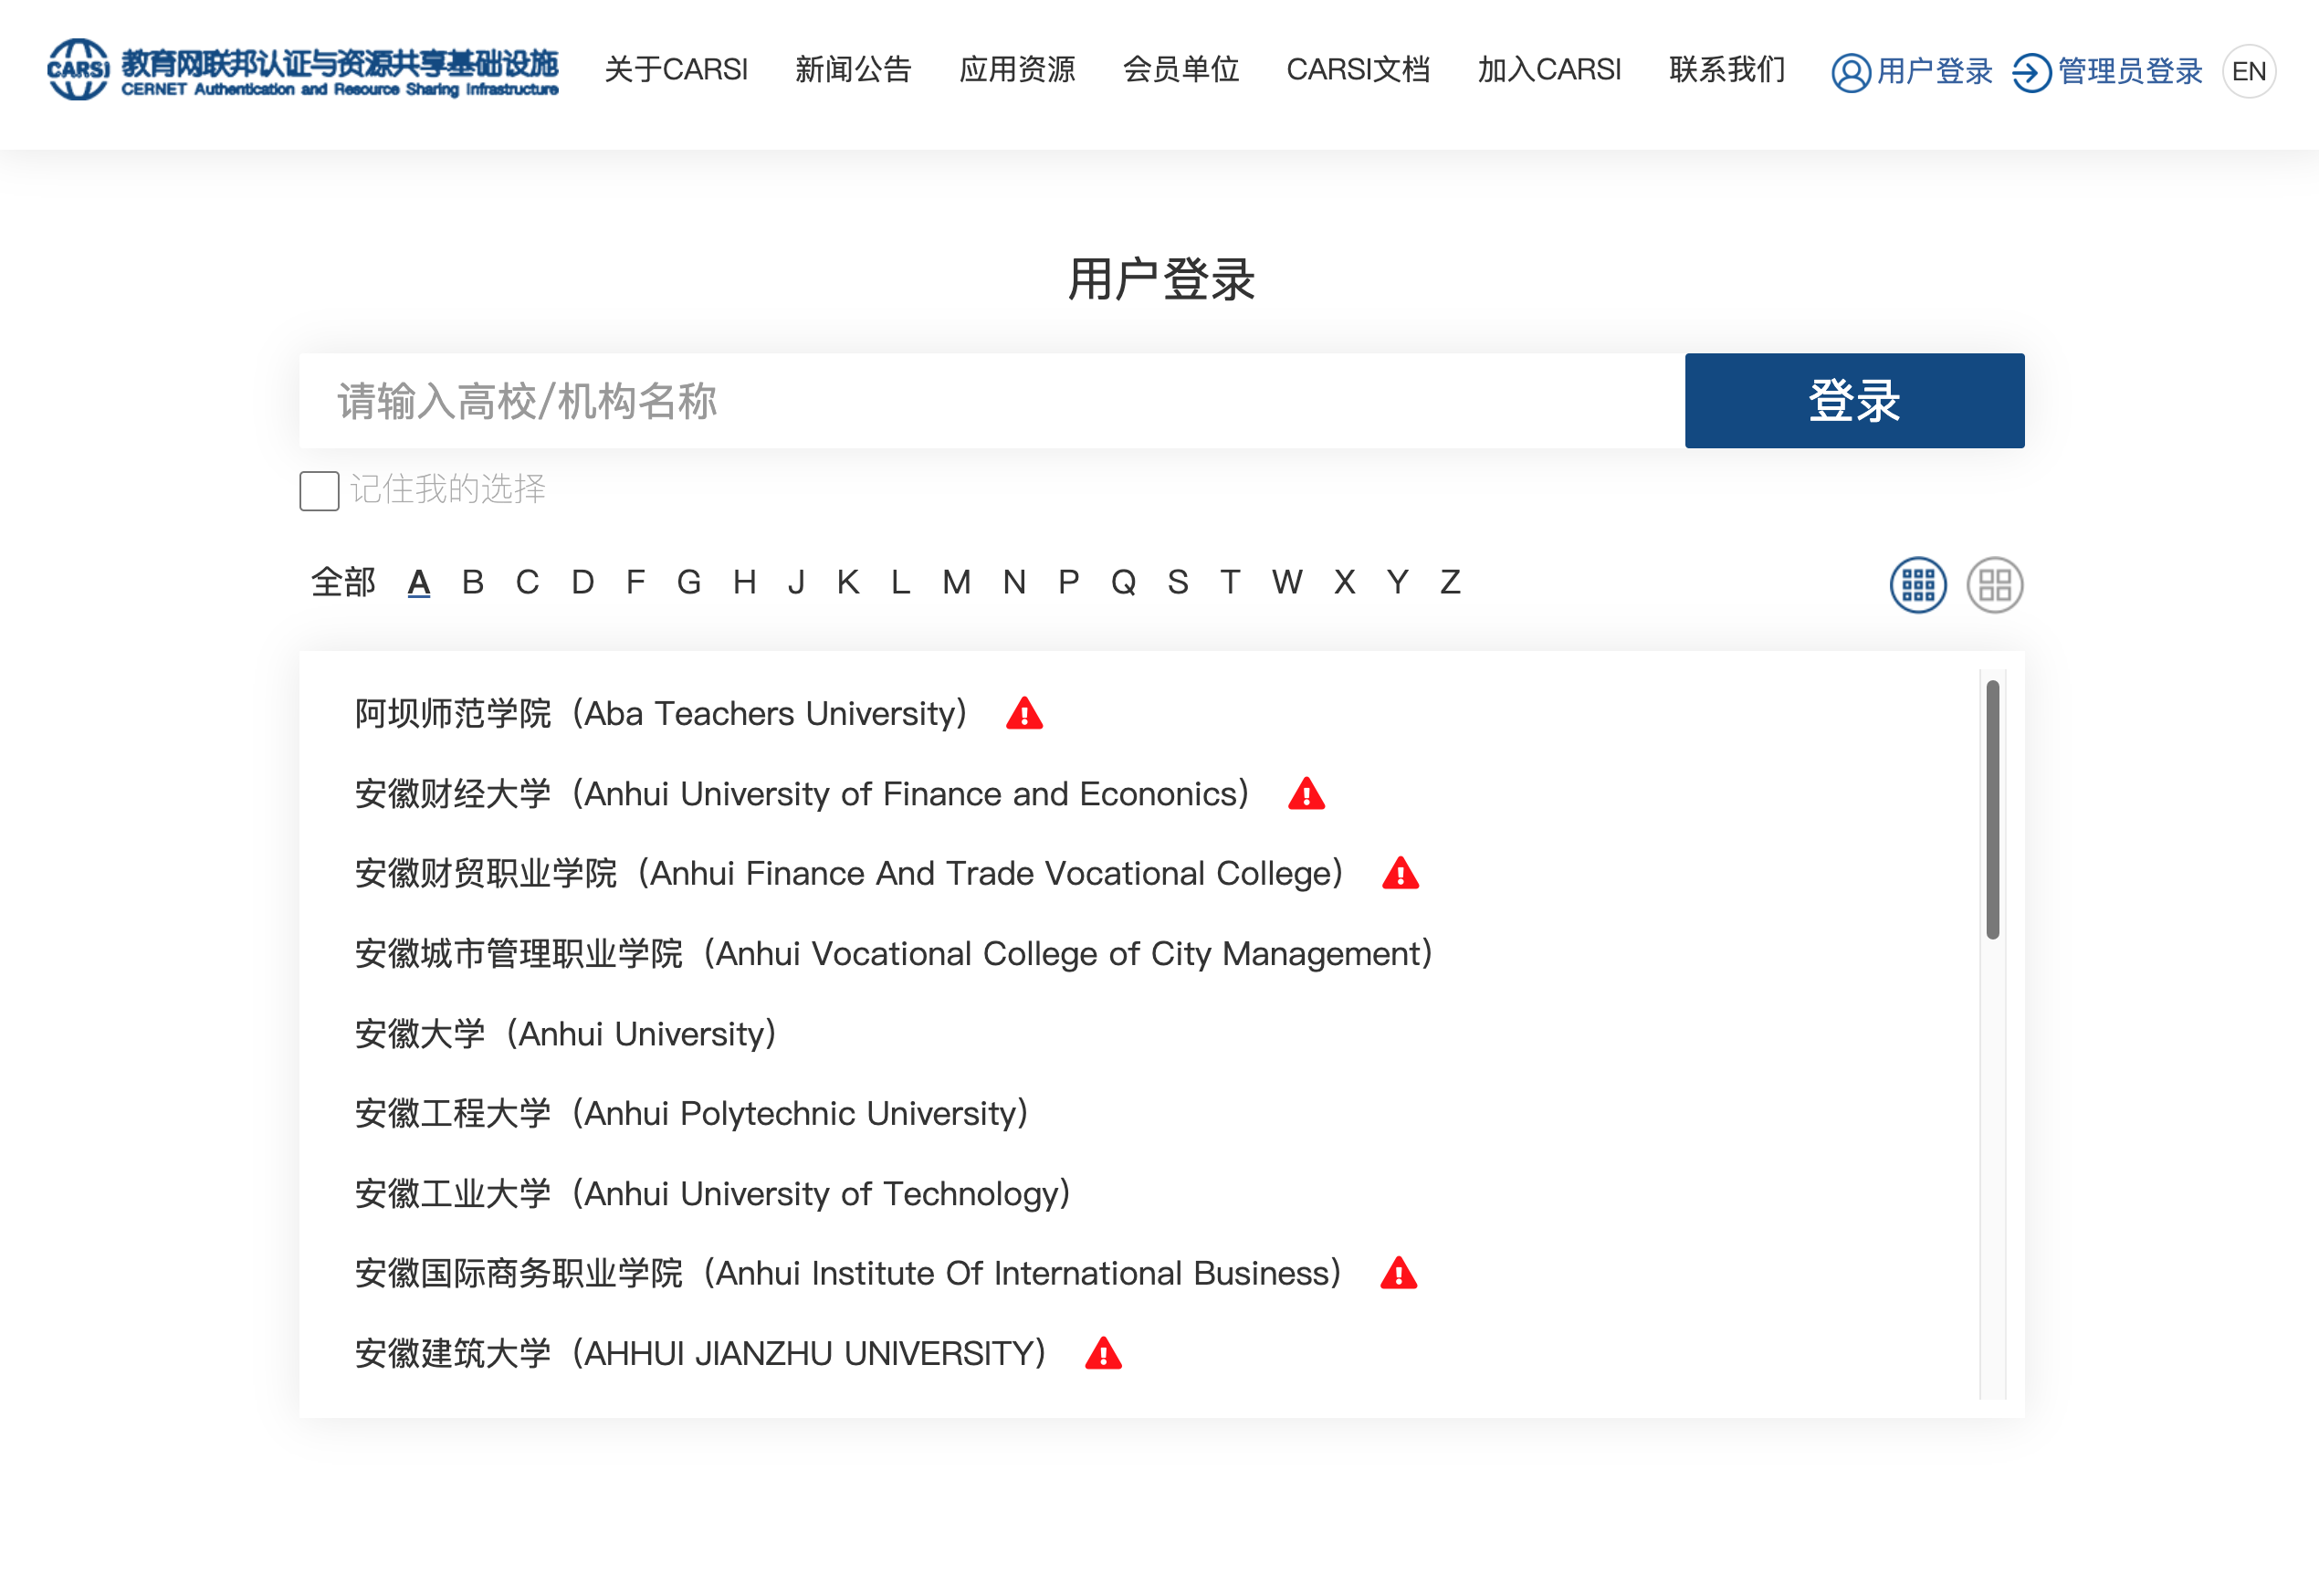Select letter filter F
This screenshot has height=1596, width=2319.
(x=635, y=582)
